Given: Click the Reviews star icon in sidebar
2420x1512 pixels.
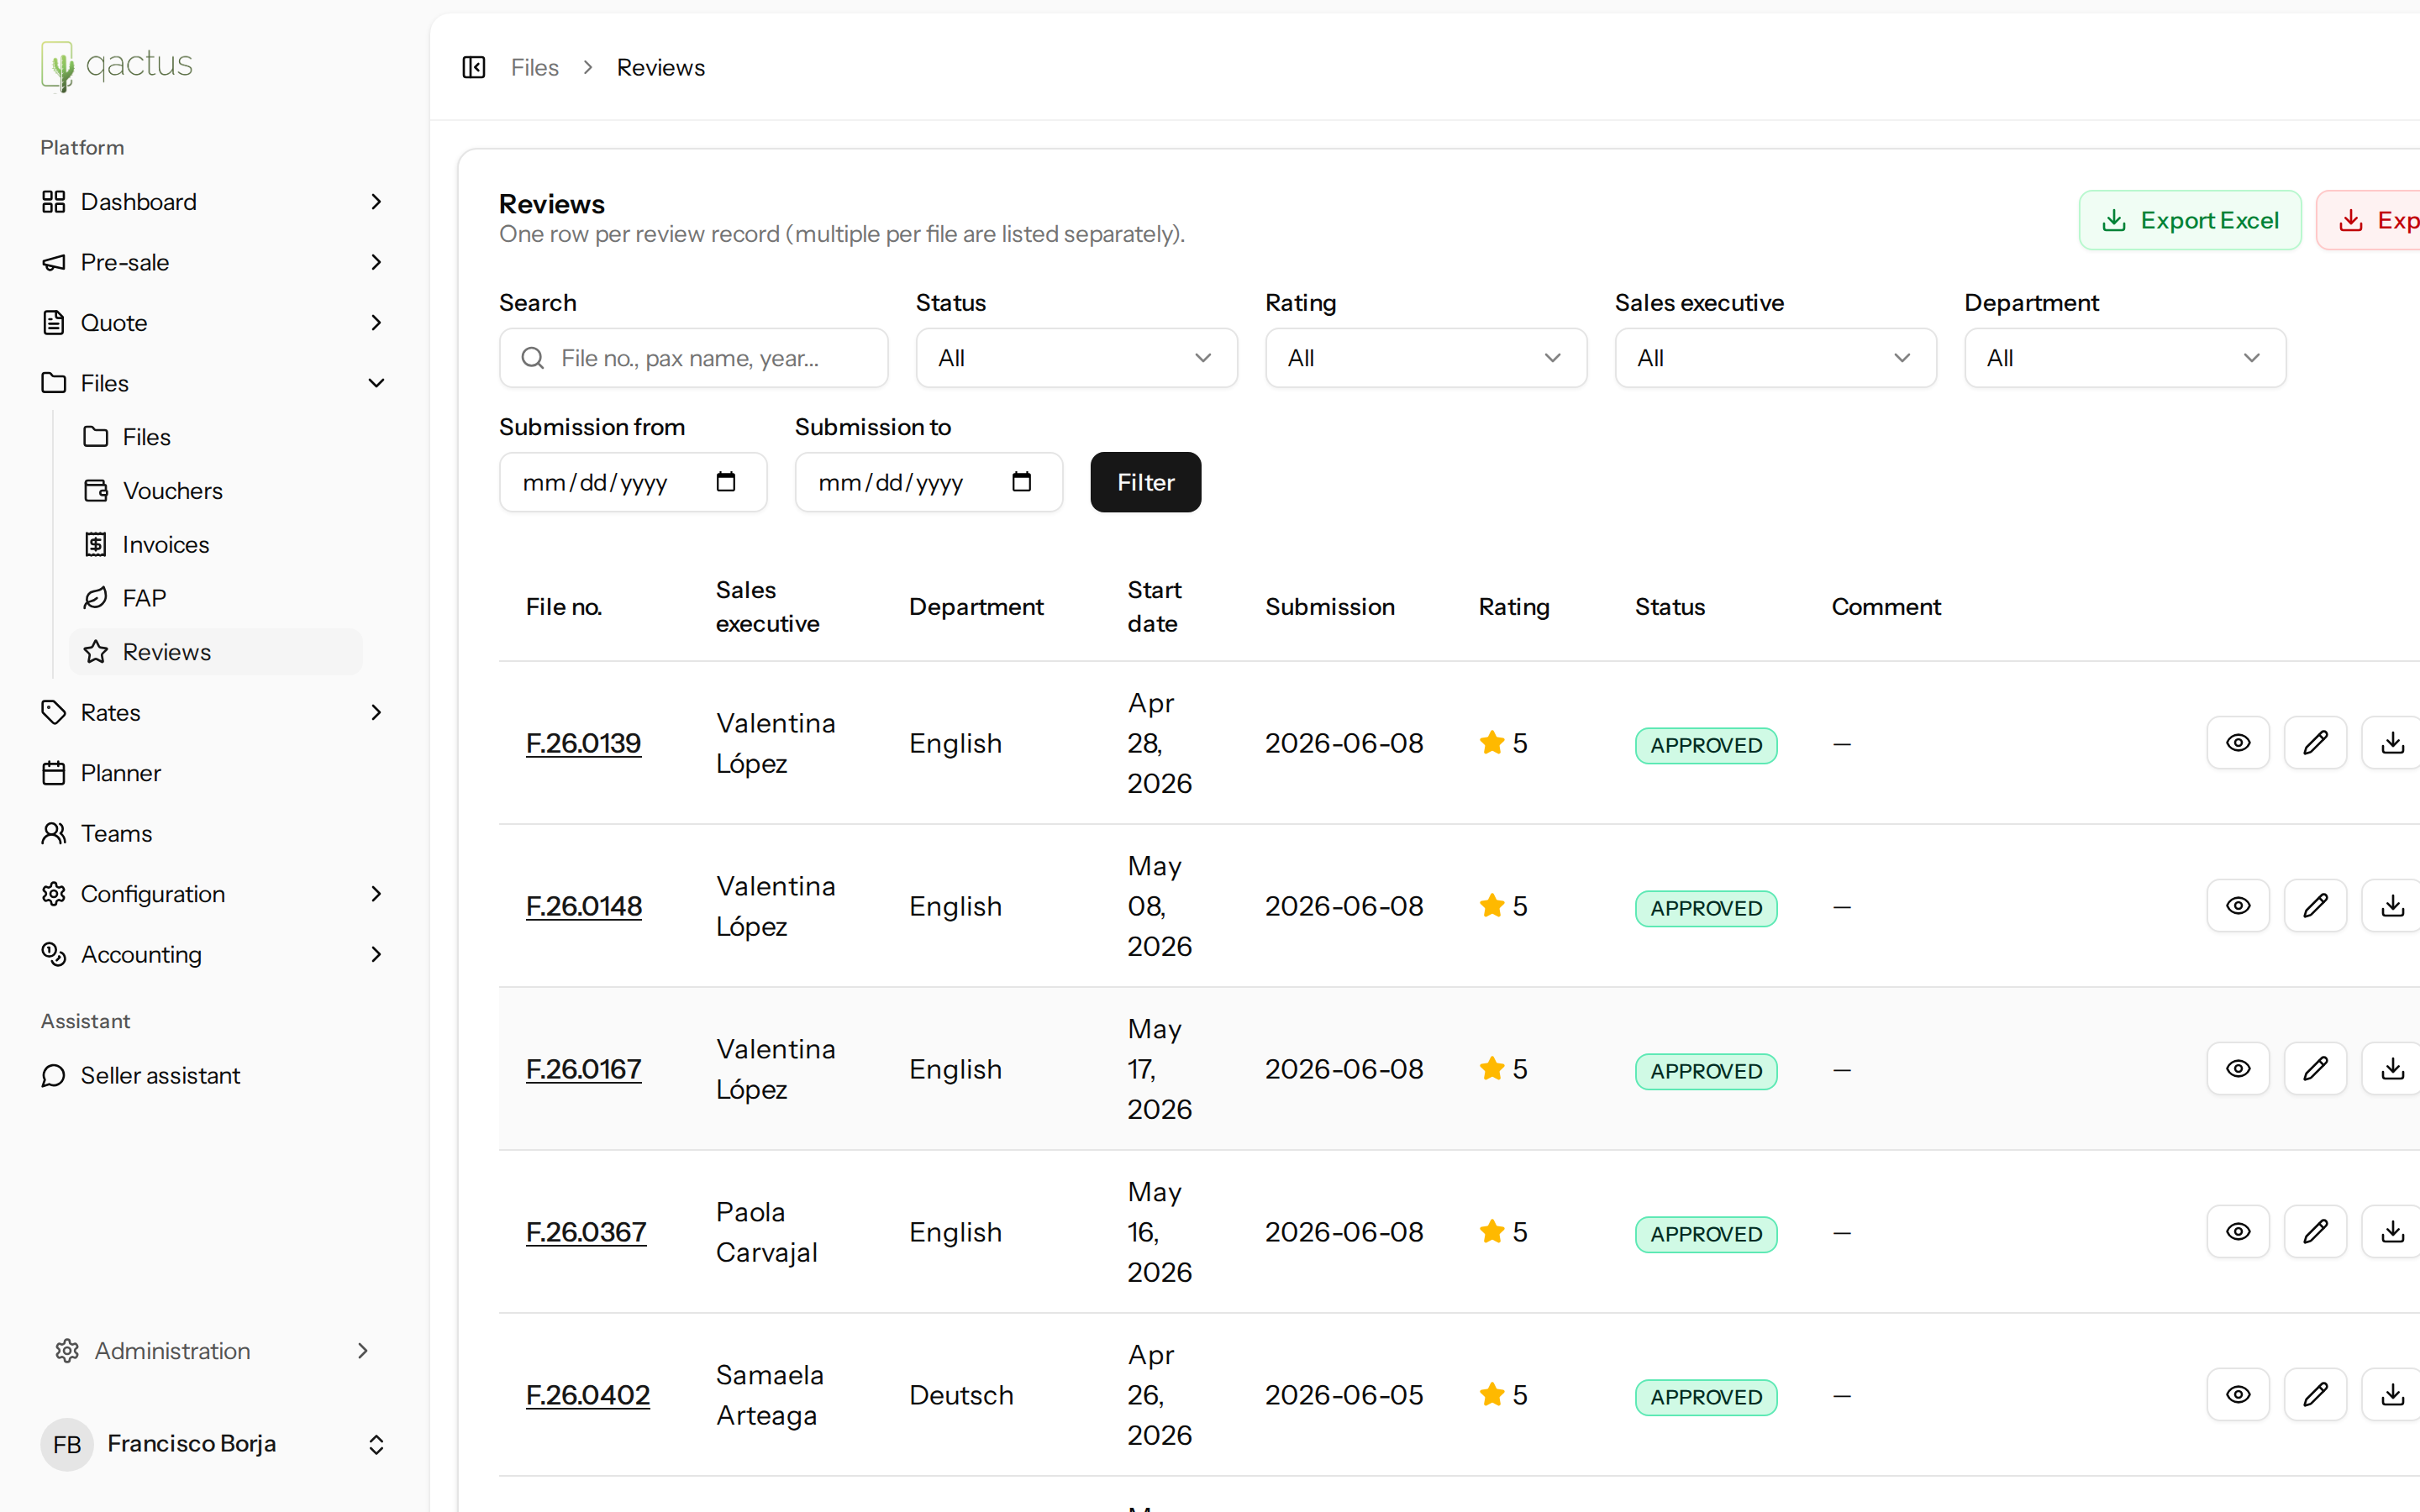Looking at the screenshot, I should [x=96, y=652].
